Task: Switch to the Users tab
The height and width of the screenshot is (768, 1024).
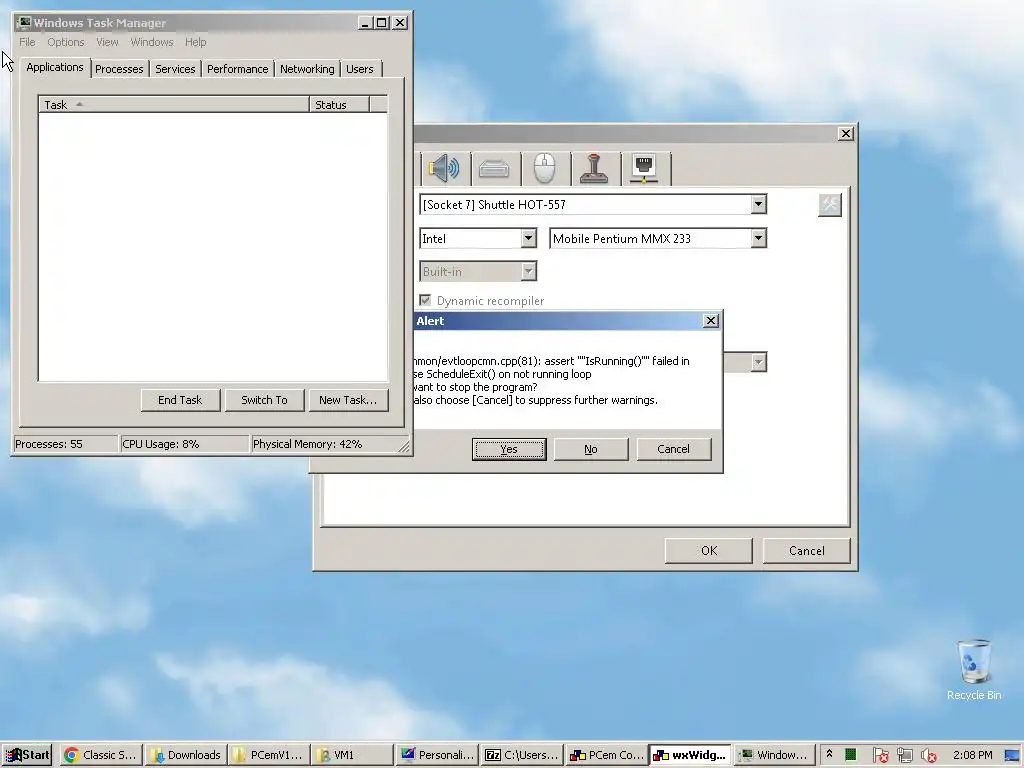Action: tap(360, 69)
